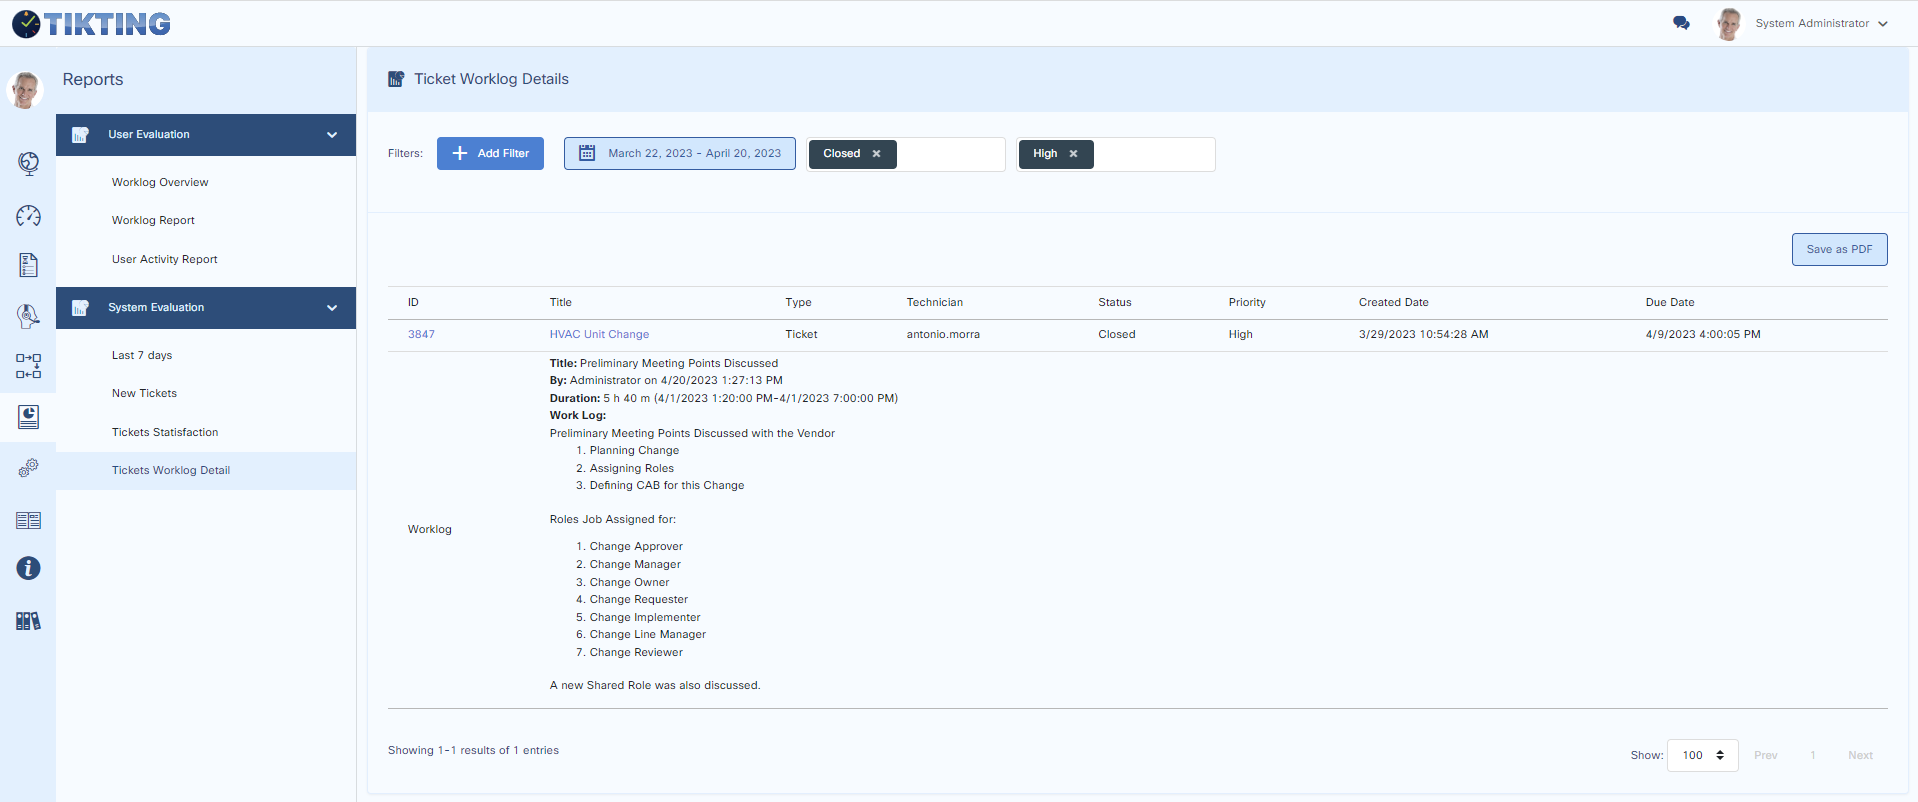Open the chat messages icon in header
Viewport: 1918px width, 802px height.
tap(1681, 23)
